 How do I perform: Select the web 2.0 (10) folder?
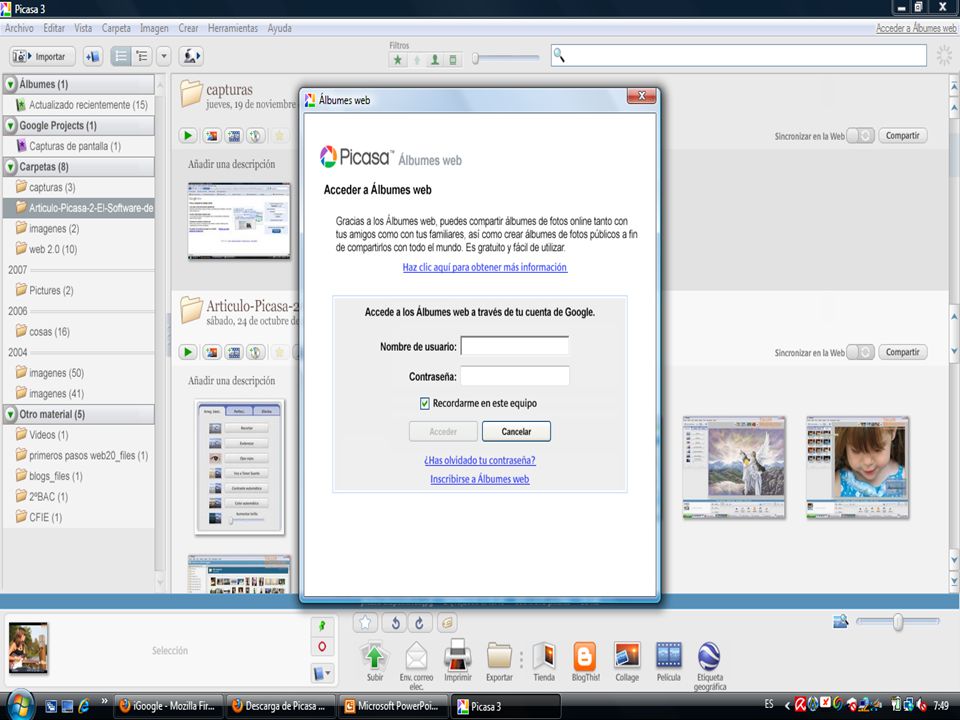click(47, 249)
